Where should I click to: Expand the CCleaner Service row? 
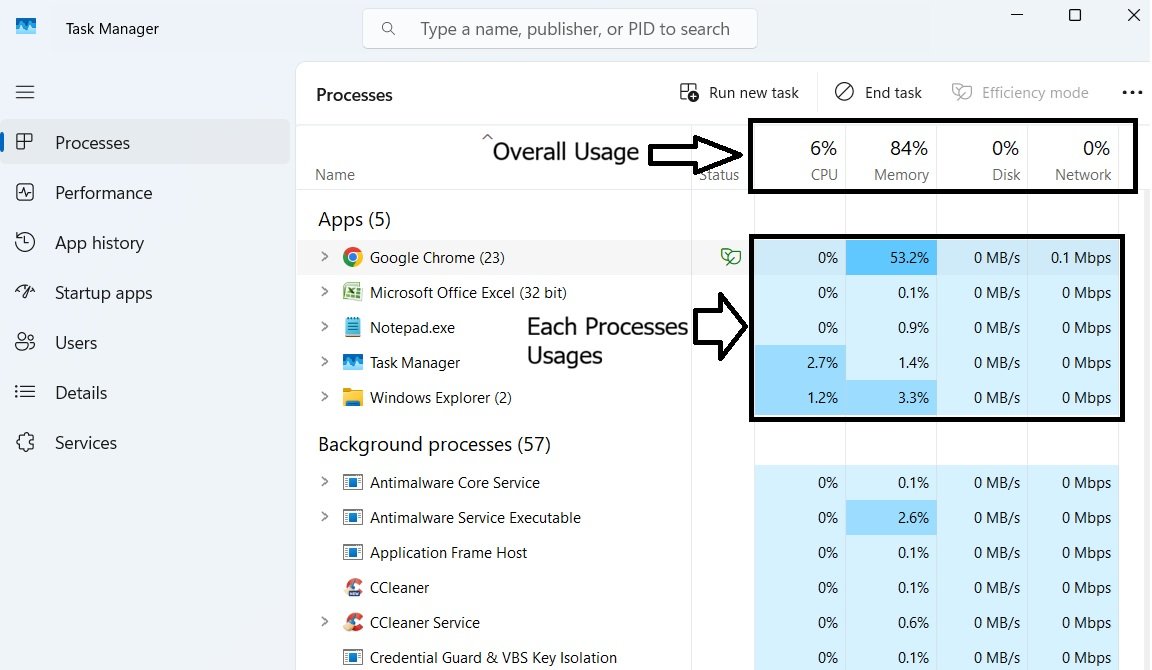[324, 622]
